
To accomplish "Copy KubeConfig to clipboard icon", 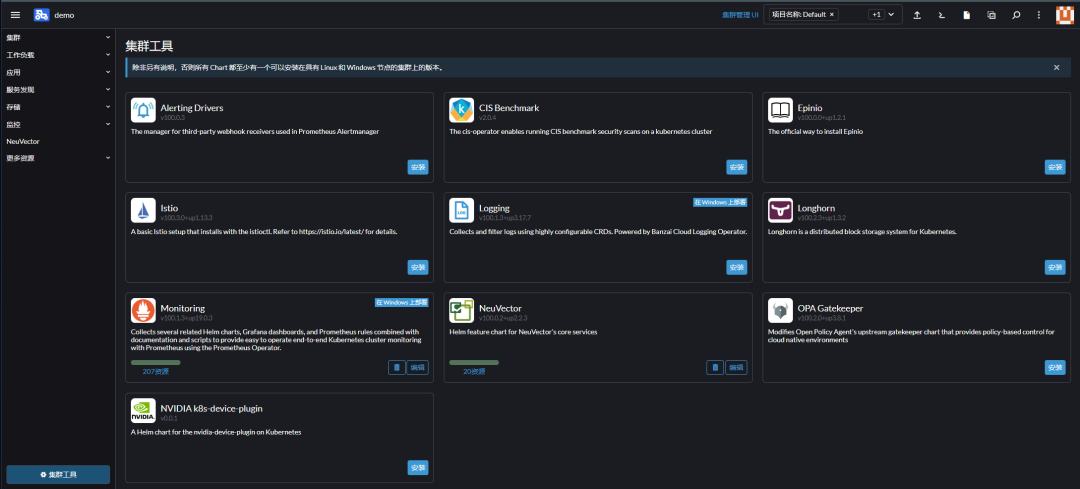I will pyautogui.click(x=991, y=14).
